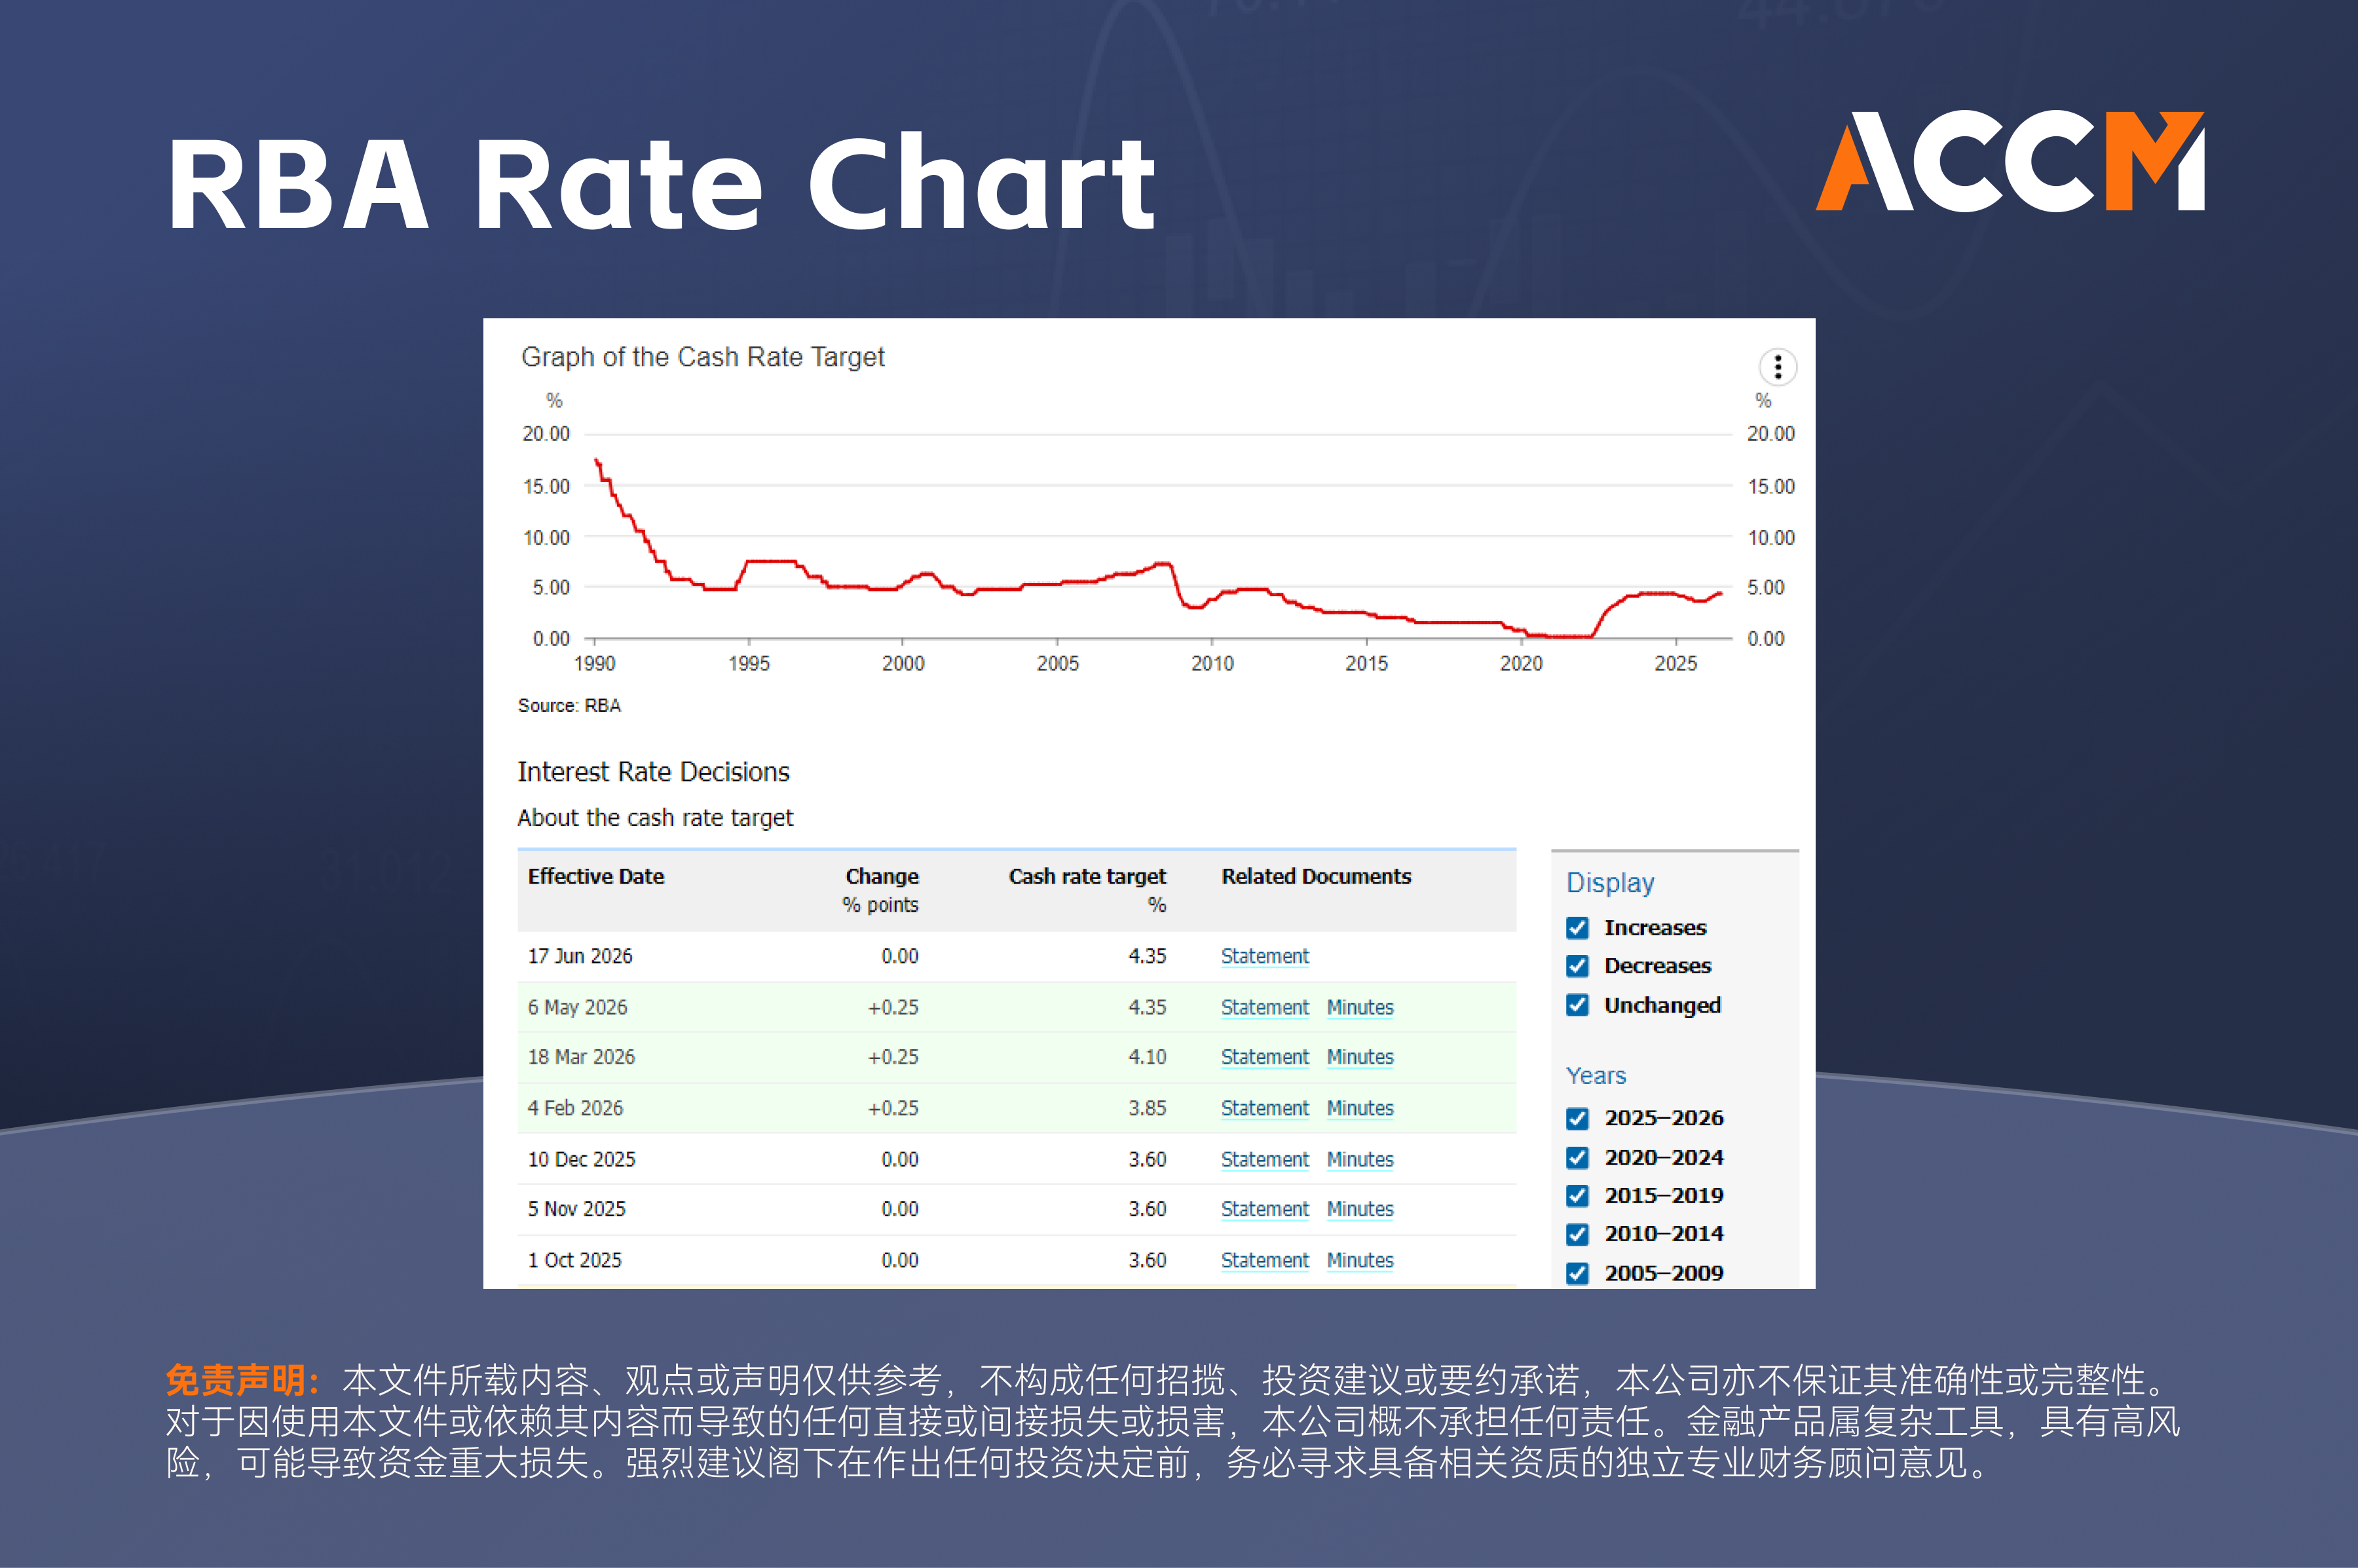2358x1568 pixels.
Task: Open Statement for 5 Nov 2025
Action: [x=1264, y=1209]
